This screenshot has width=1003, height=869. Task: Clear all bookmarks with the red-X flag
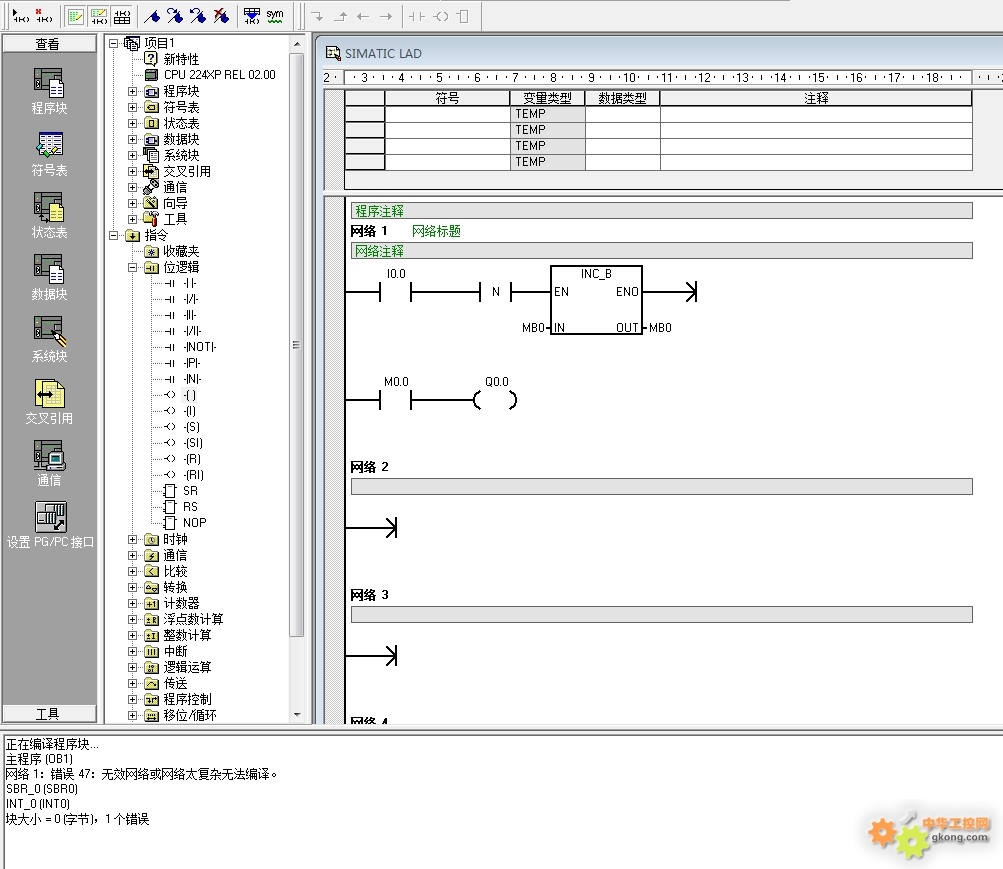pos(221,16)
